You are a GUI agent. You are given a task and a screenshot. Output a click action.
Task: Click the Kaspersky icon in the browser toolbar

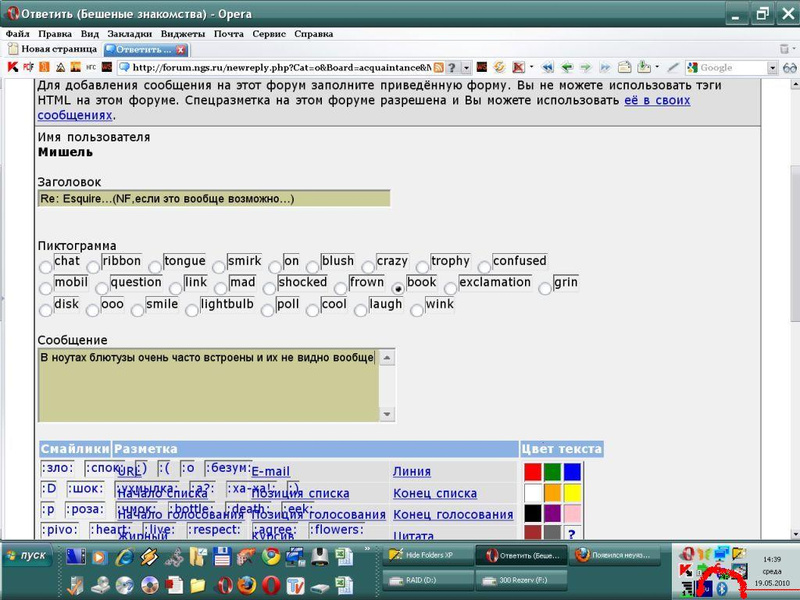pyautogui.click(x=13, y=67)
